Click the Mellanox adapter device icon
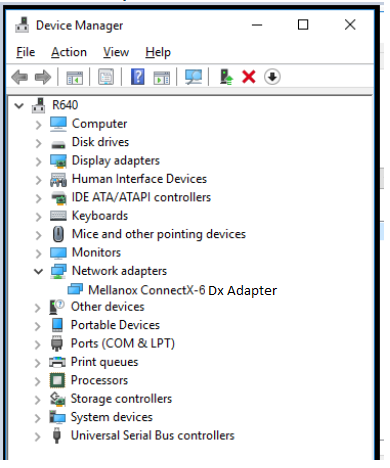The height and width of the screenshot is (468, 390). (x=75, y=289)
